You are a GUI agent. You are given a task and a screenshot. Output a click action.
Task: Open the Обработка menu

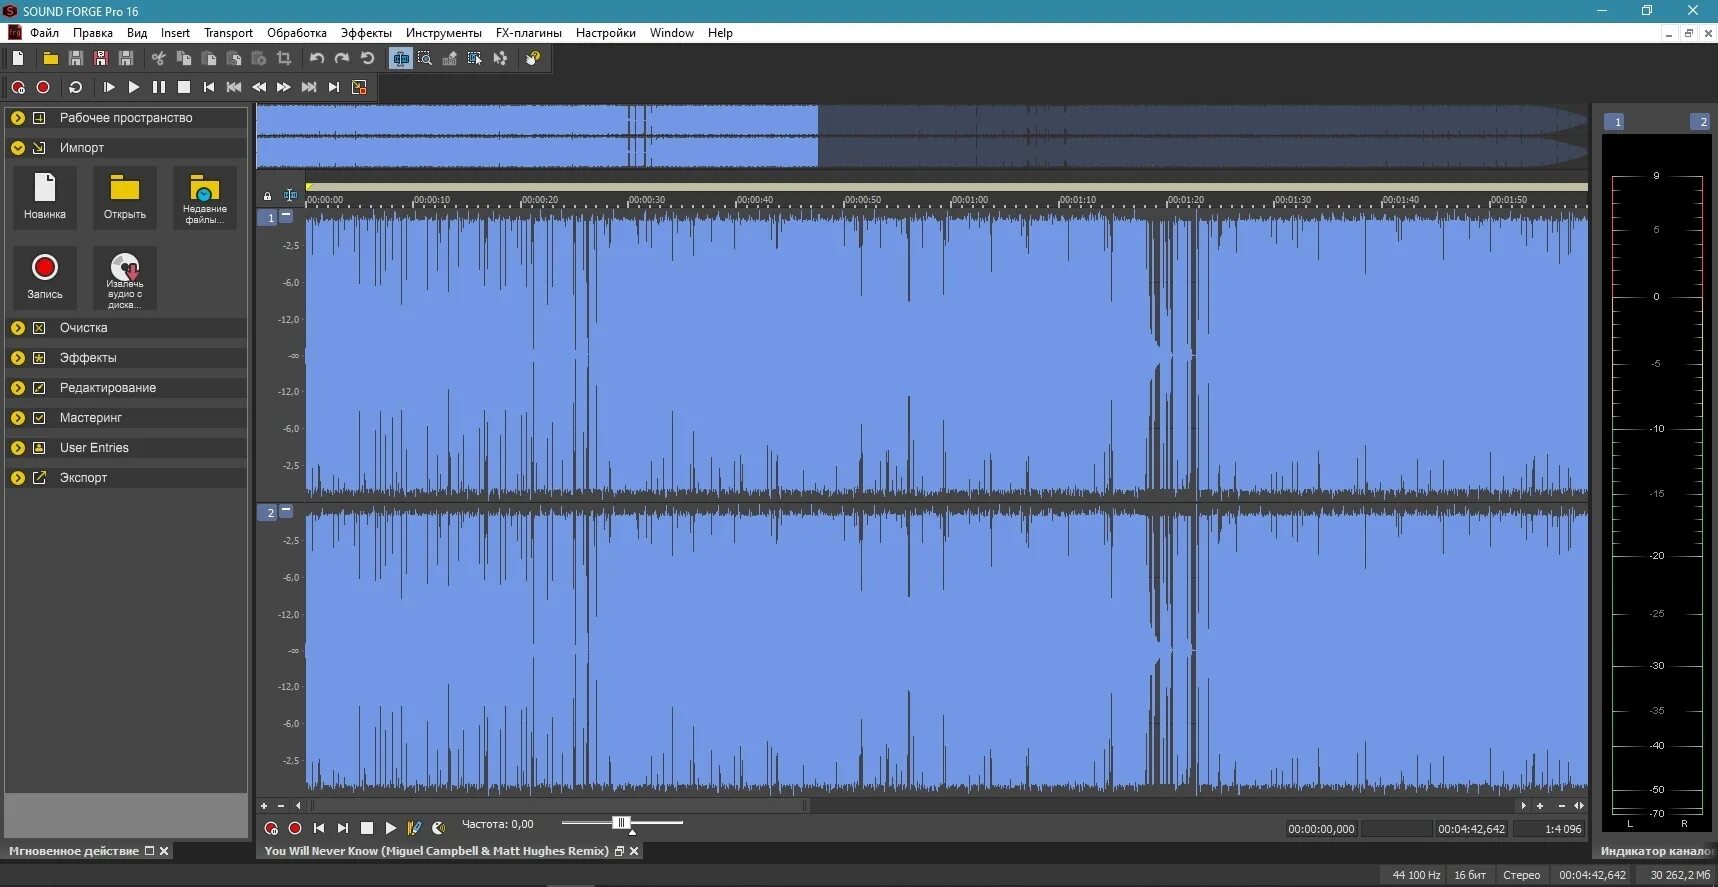297,33
